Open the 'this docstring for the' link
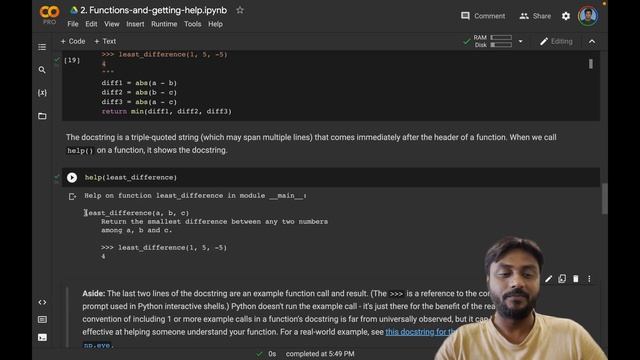 coord(420,332)
